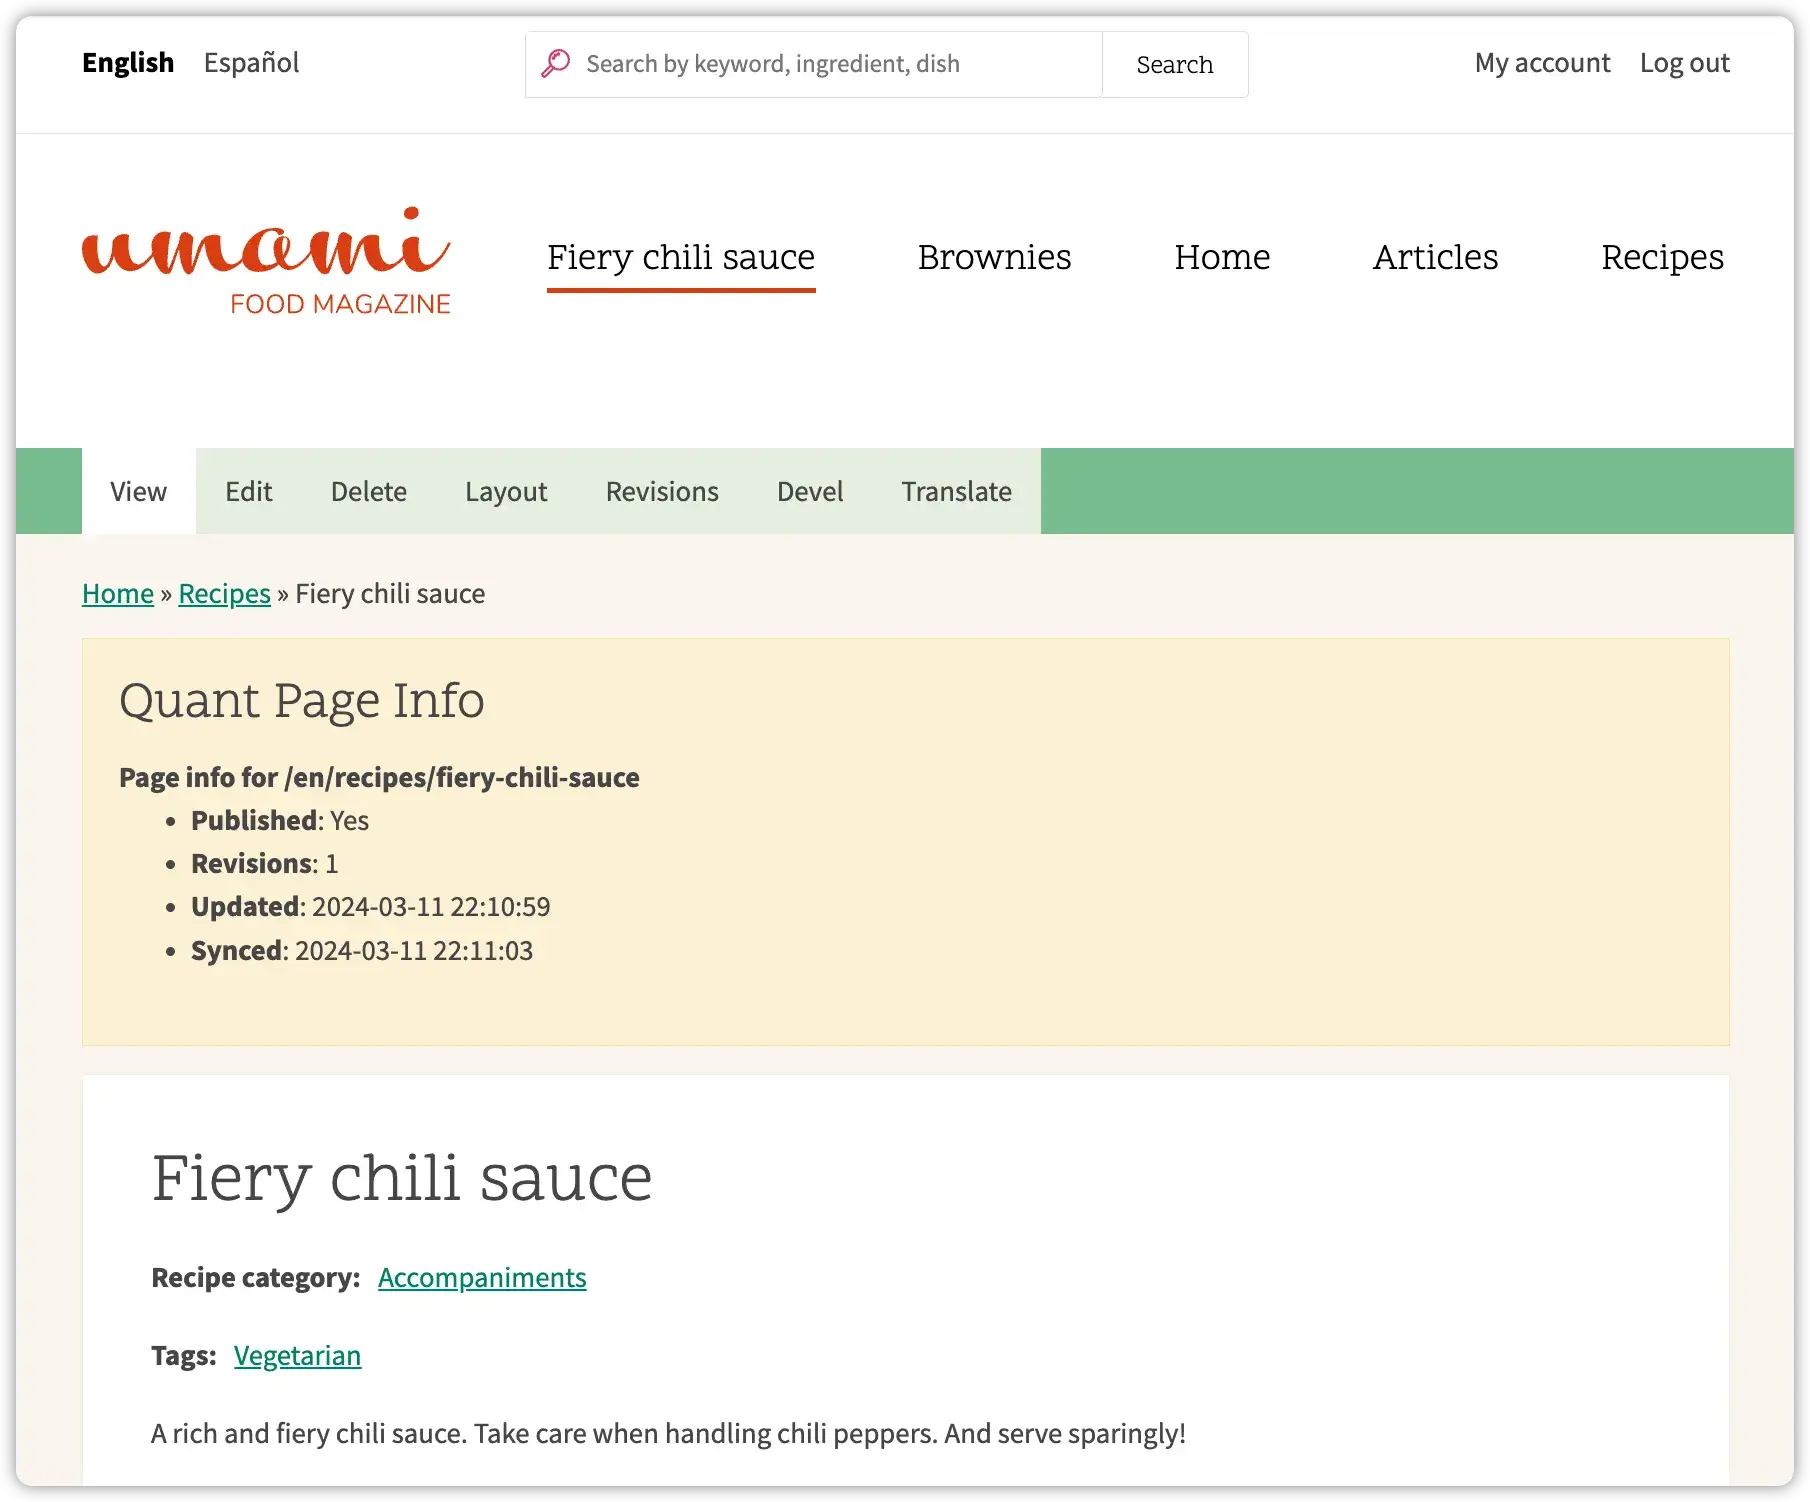Viewport: 1810px width, 1502px height.
Task: Open the Layout tab
Action: tap(505, 491)
